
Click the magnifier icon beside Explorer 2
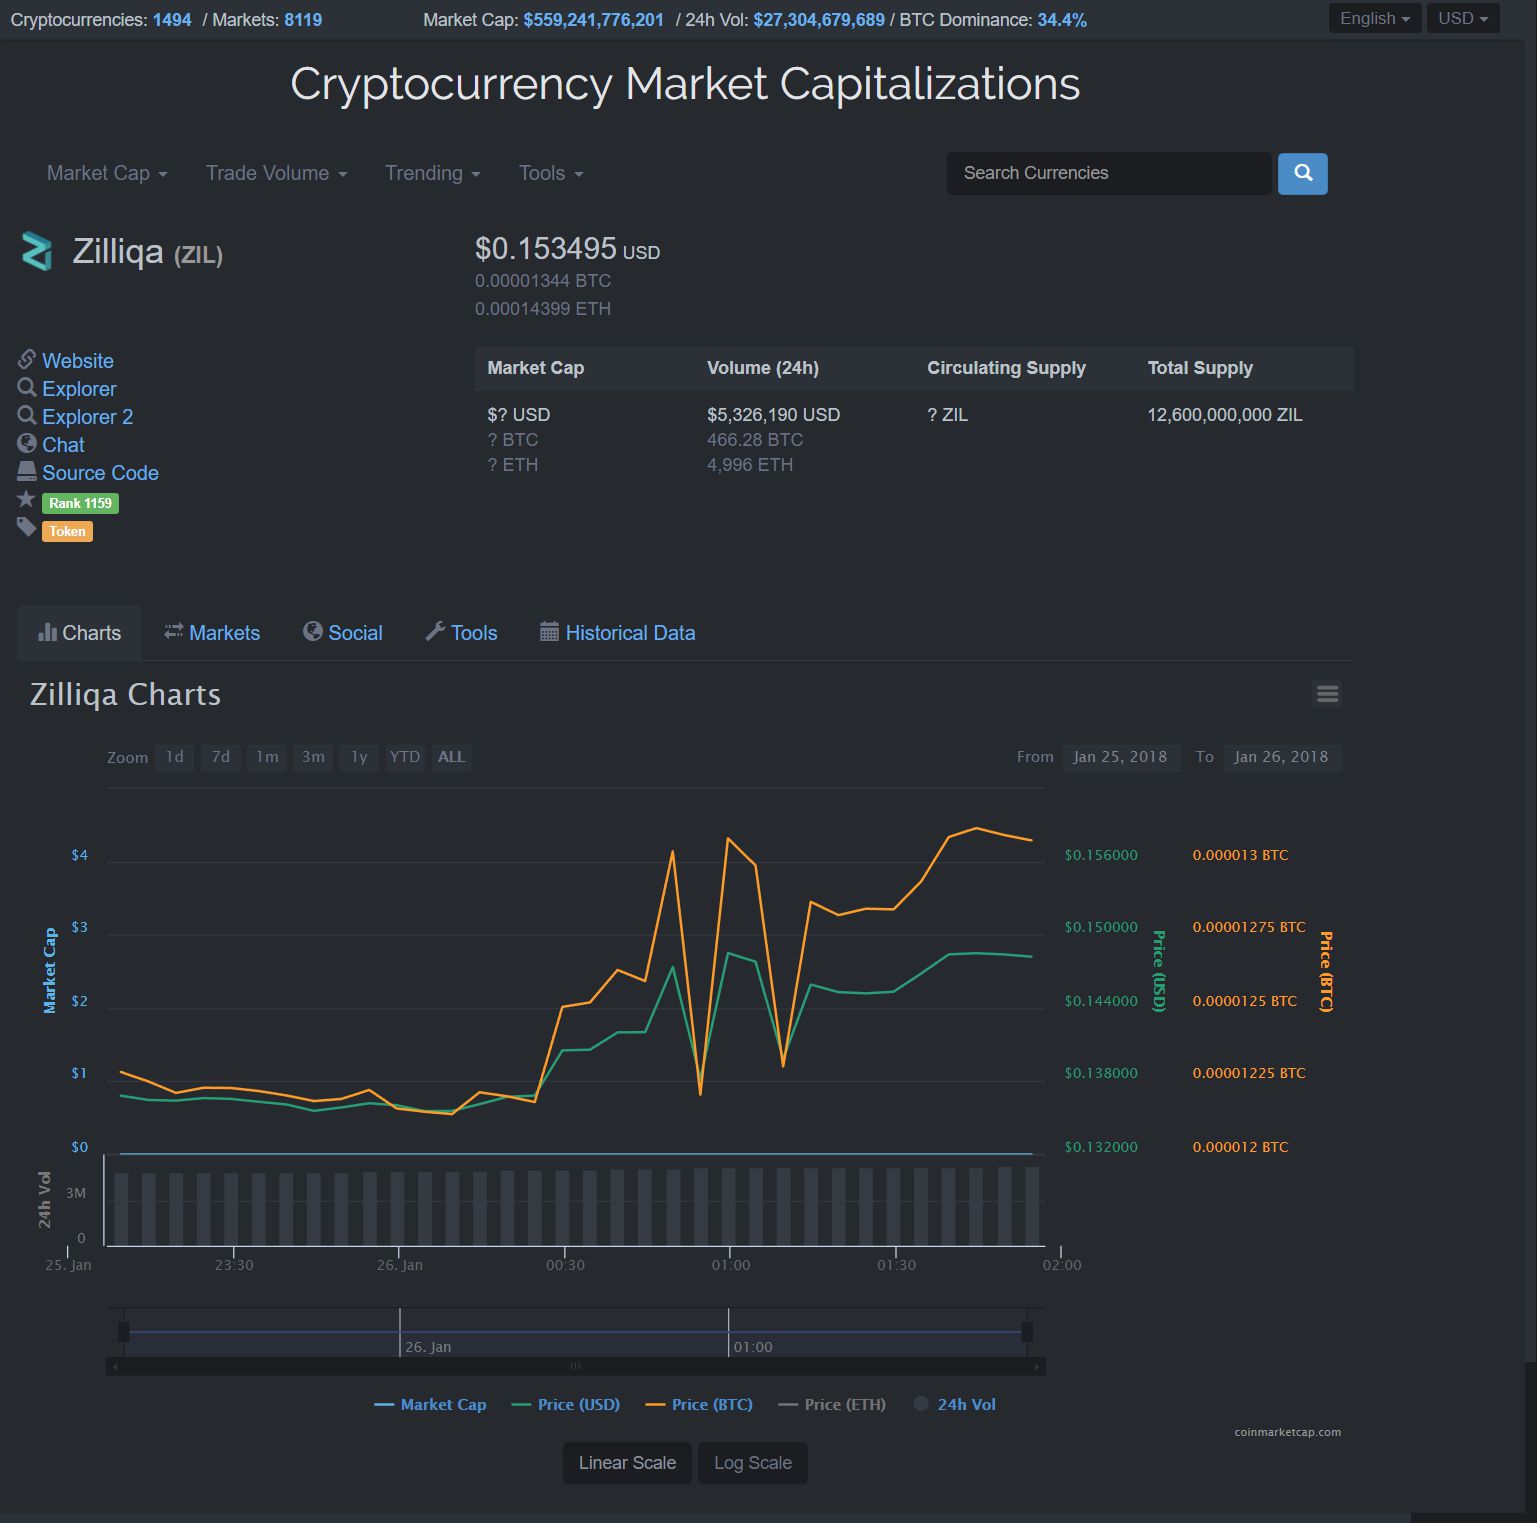coord(27,415)
